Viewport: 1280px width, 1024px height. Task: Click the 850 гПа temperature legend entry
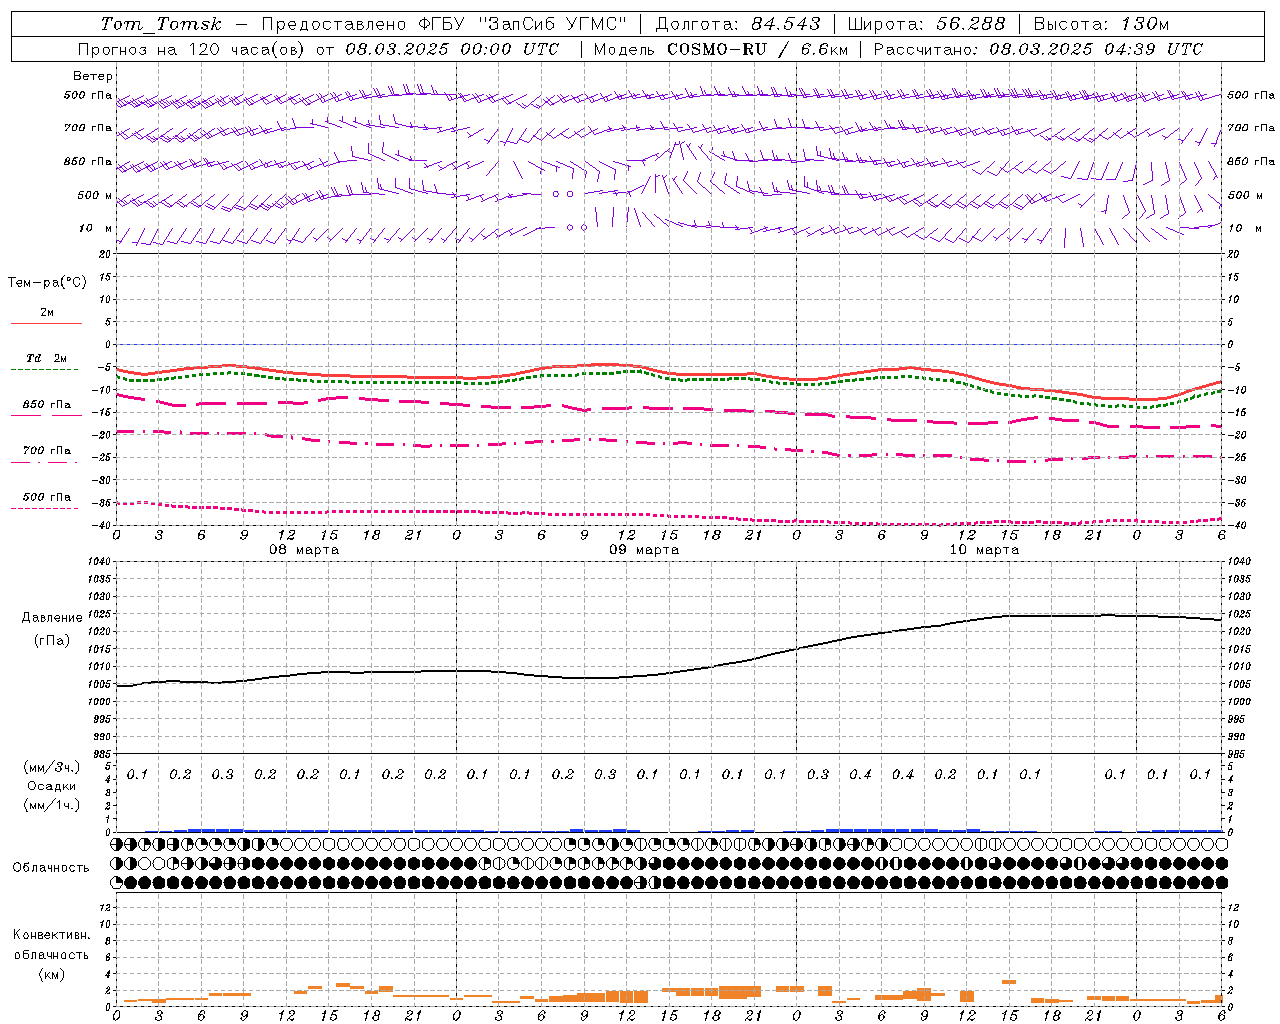click(x=46, y=405)
